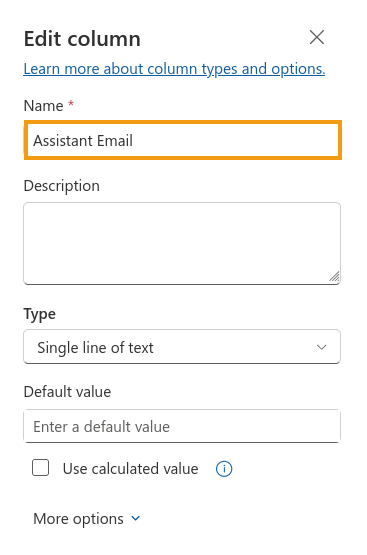Click the Description label

click(x=62, y=186)
